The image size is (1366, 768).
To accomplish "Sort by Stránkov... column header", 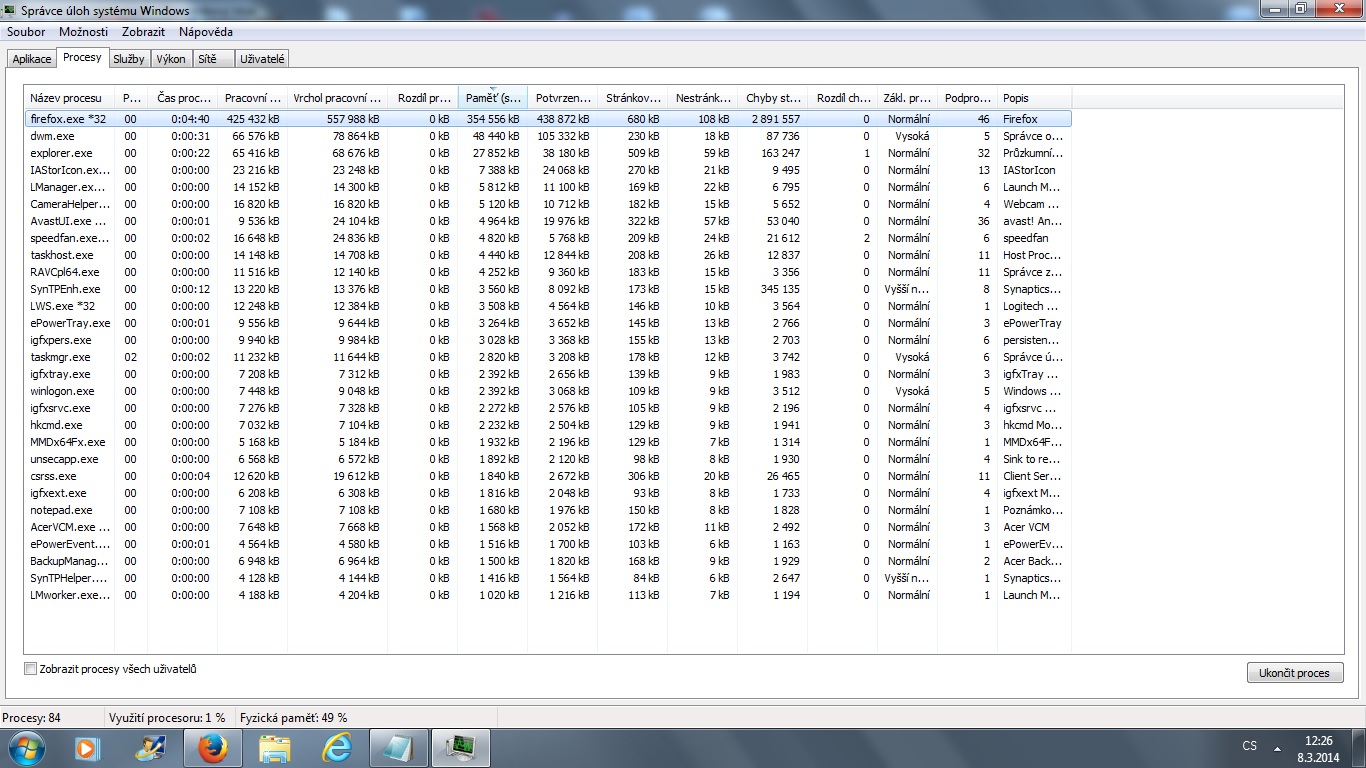I will pyautogui.click(x=633, y=98).
